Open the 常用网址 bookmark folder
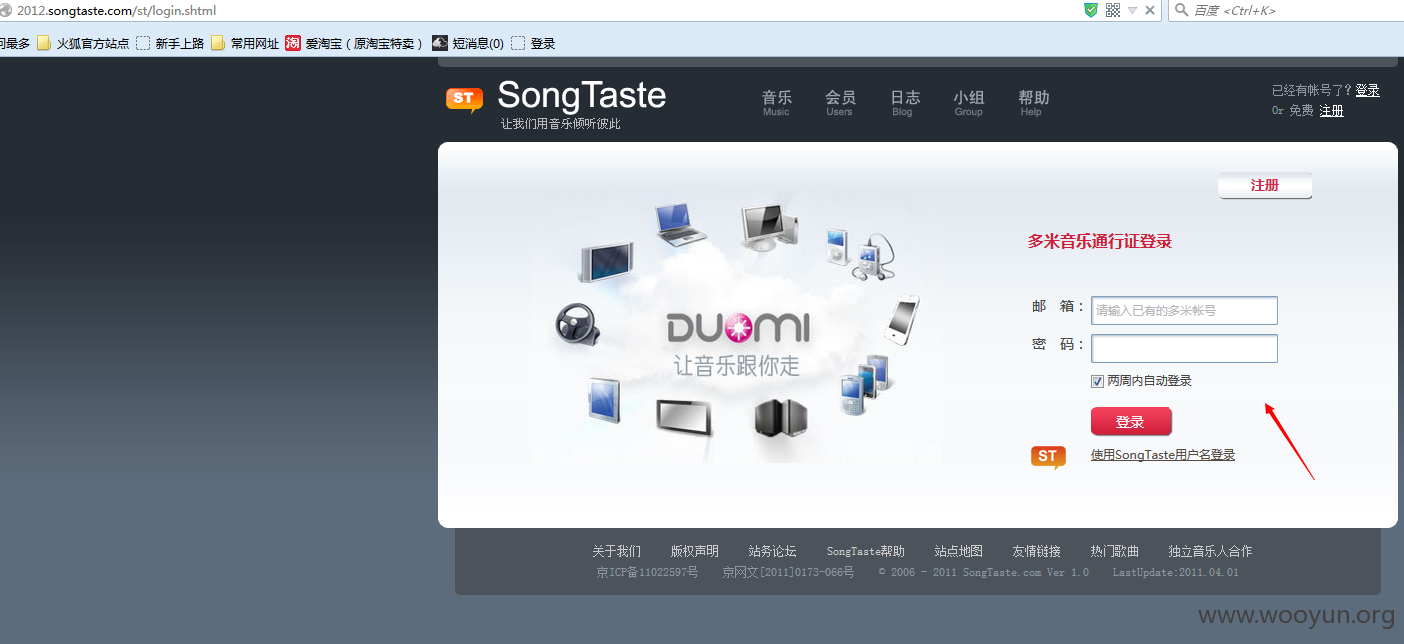This screenshot has width=1404, height=644. 245,43
